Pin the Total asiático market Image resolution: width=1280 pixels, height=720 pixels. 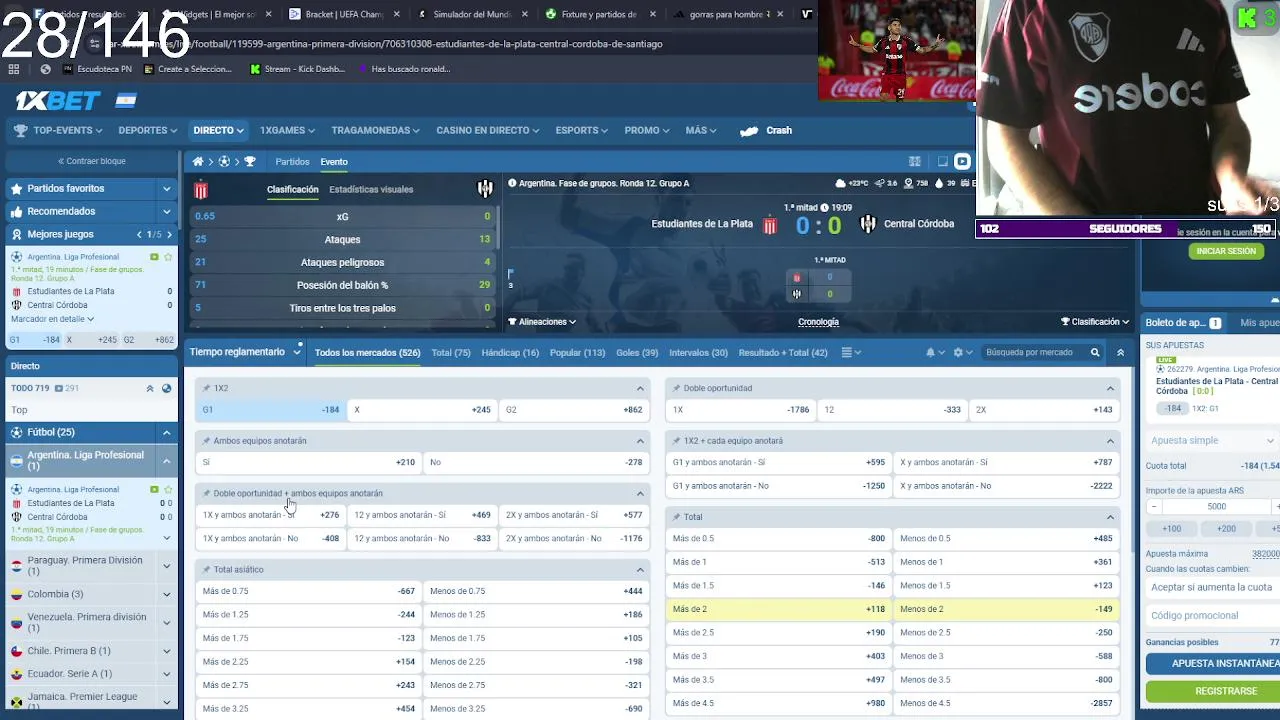click(x=206, y=570)
